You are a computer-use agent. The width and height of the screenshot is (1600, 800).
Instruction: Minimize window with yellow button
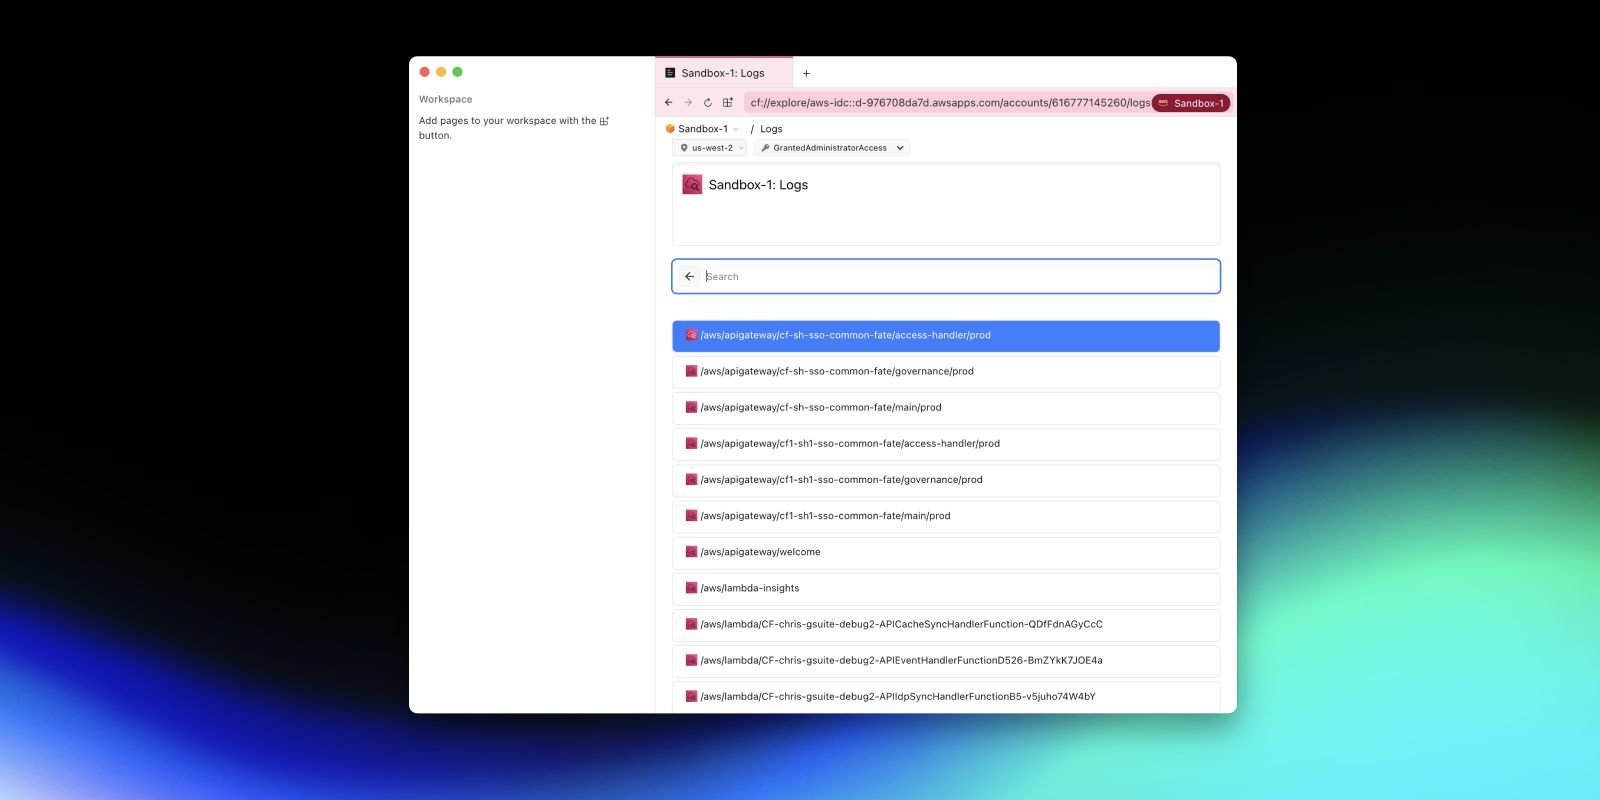click(441, 72)
